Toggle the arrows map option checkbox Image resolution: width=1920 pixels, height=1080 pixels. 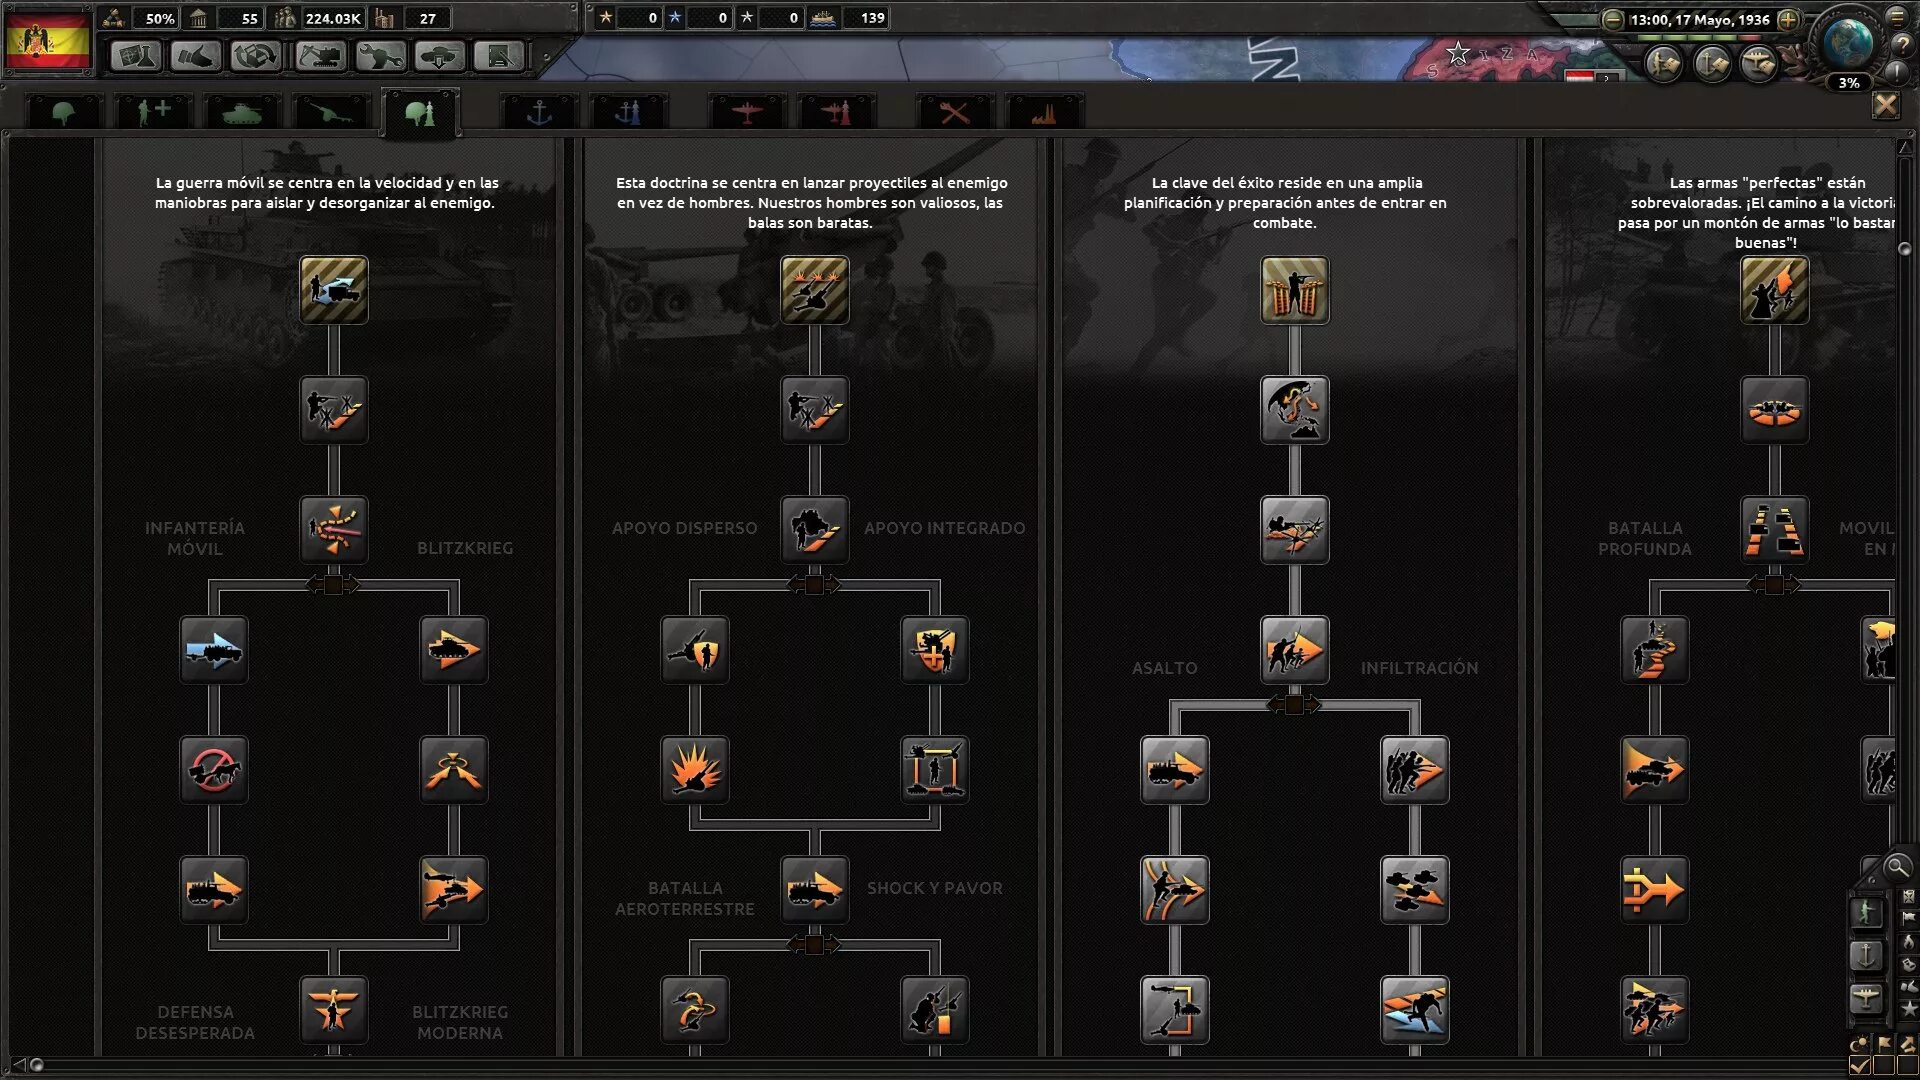tap(1907, 1065)
